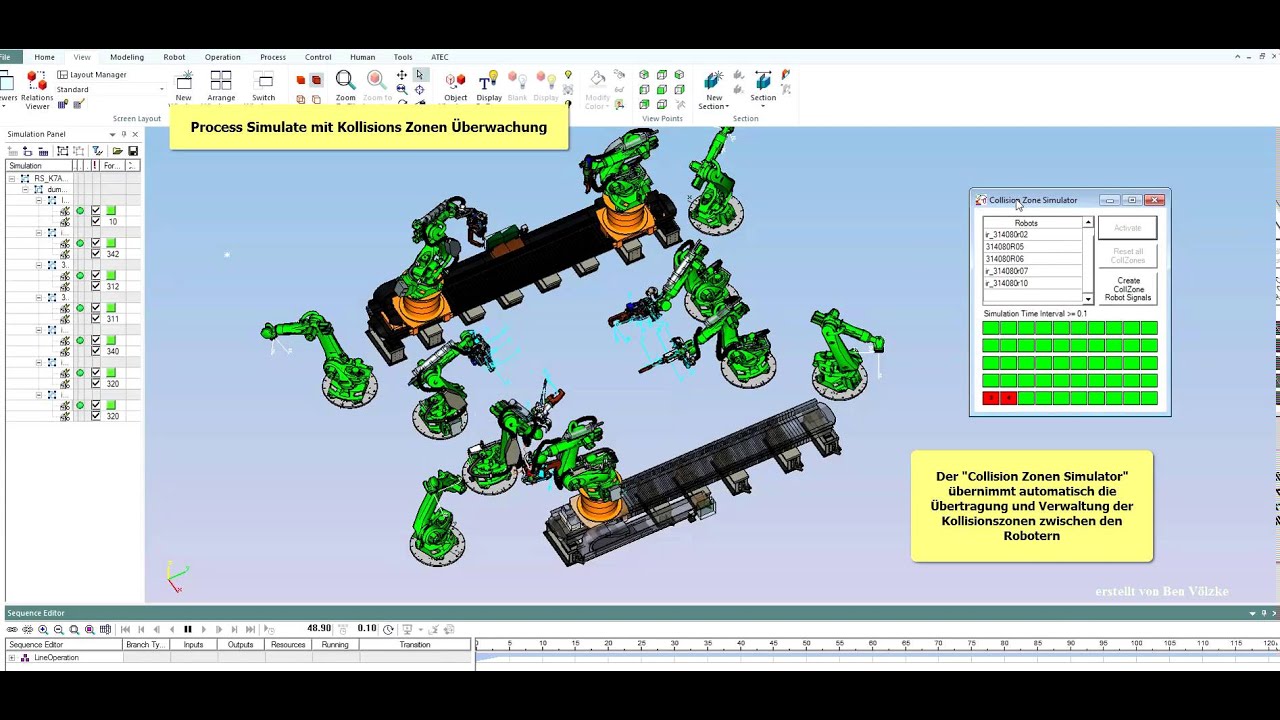Click Create CollZone Robot Signals button
Screen dimensions: 1280x720
tap(1128, 289)
